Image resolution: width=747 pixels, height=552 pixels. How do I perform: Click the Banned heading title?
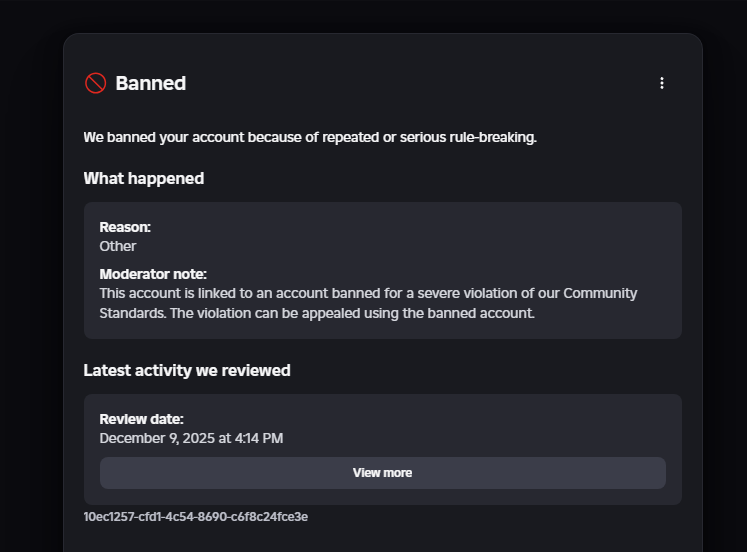click(150, 83)
